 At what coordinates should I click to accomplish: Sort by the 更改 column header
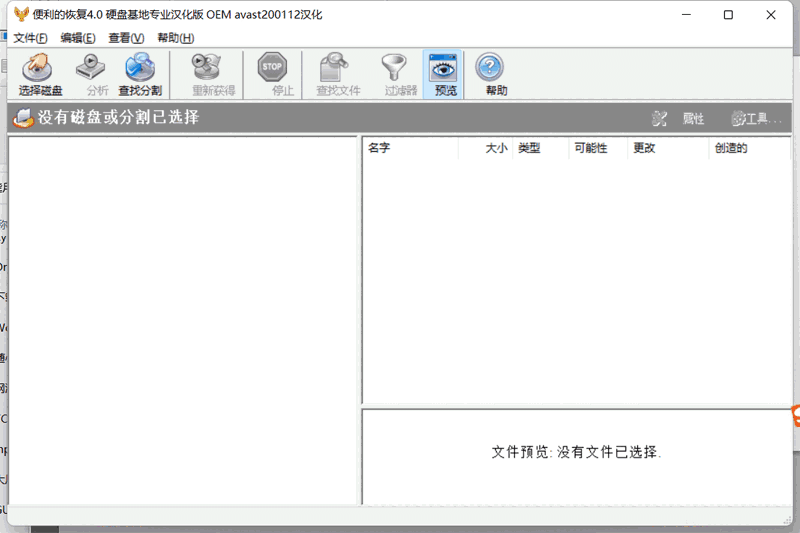click(x=668, y=148)
